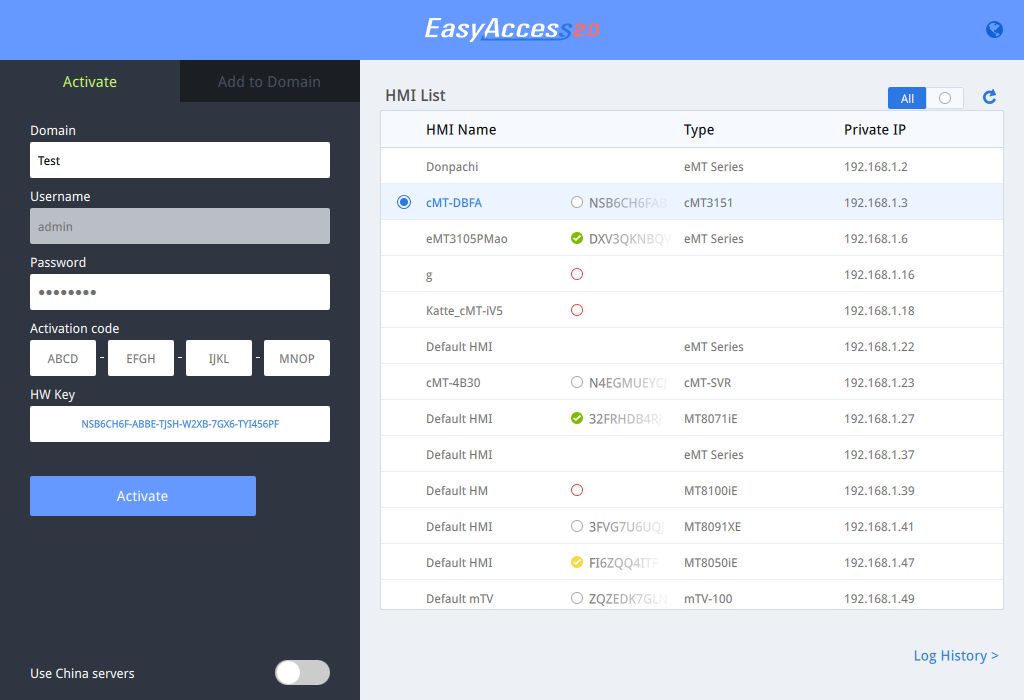Screen dimensions: 1024x700
Task: Click red status circle for g row
Action: click(577, 274)
